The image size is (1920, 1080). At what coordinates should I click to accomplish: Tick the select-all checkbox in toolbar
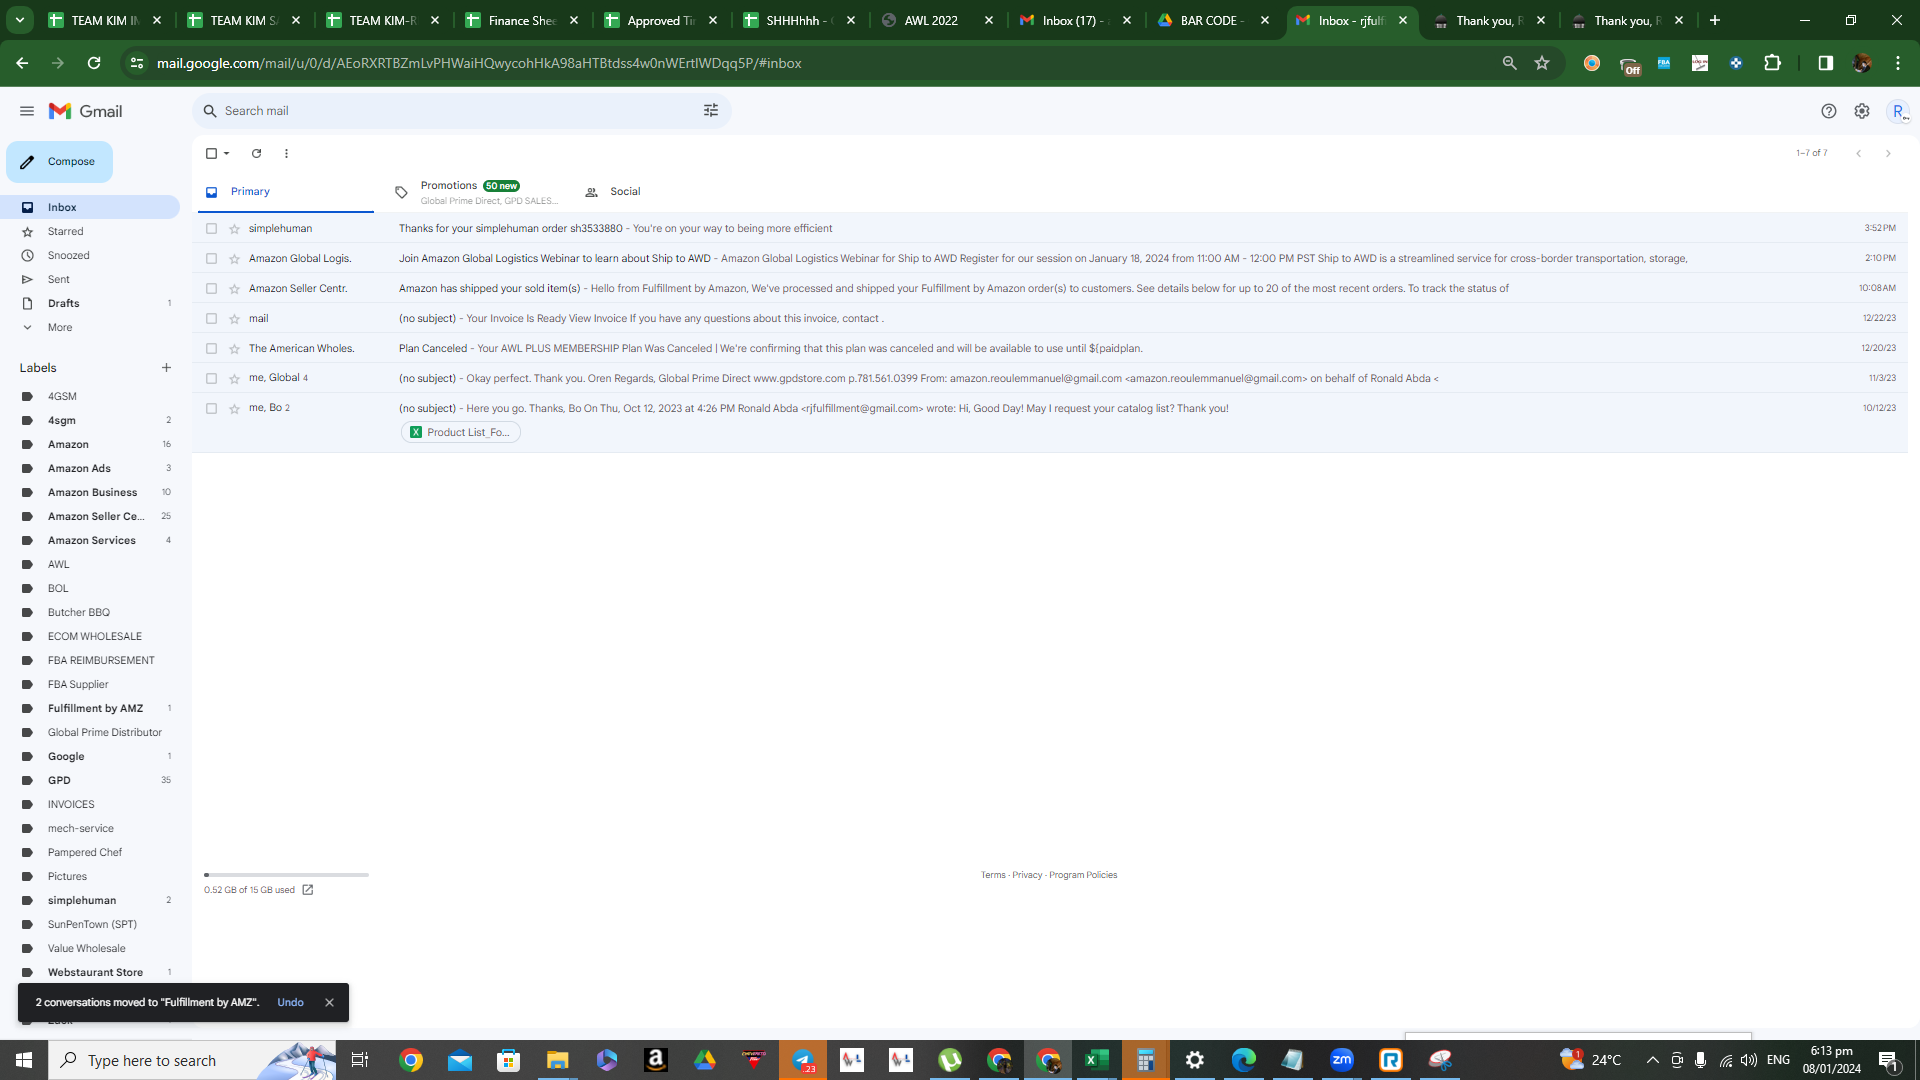[x=211, y=153]
